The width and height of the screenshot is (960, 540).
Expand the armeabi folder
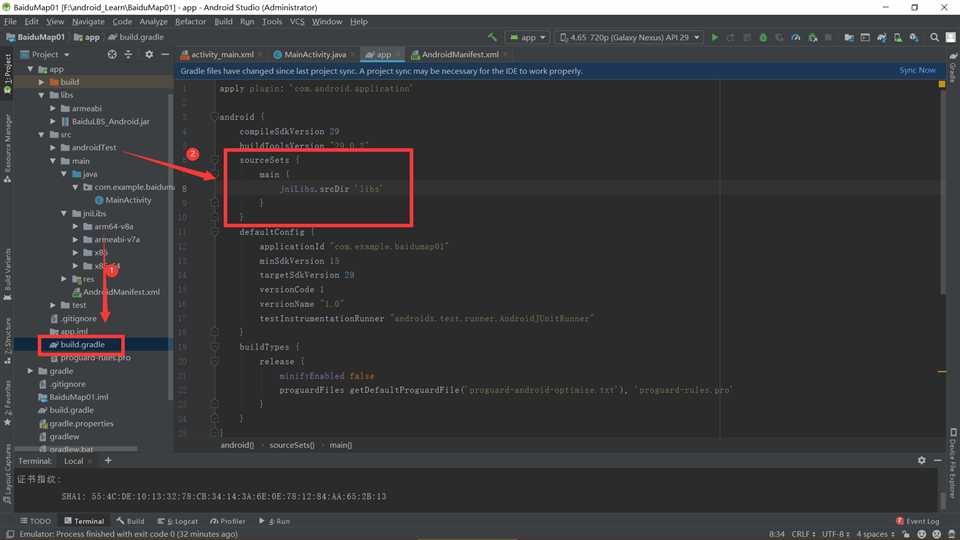pyautogui.click(x=53, y=108)
